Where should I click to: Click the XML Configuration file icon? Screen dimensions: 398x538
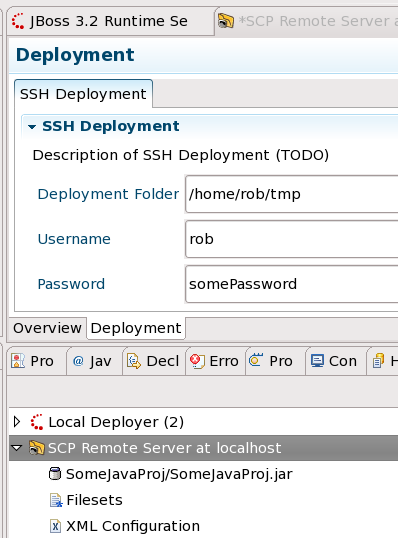pos(55,526)
